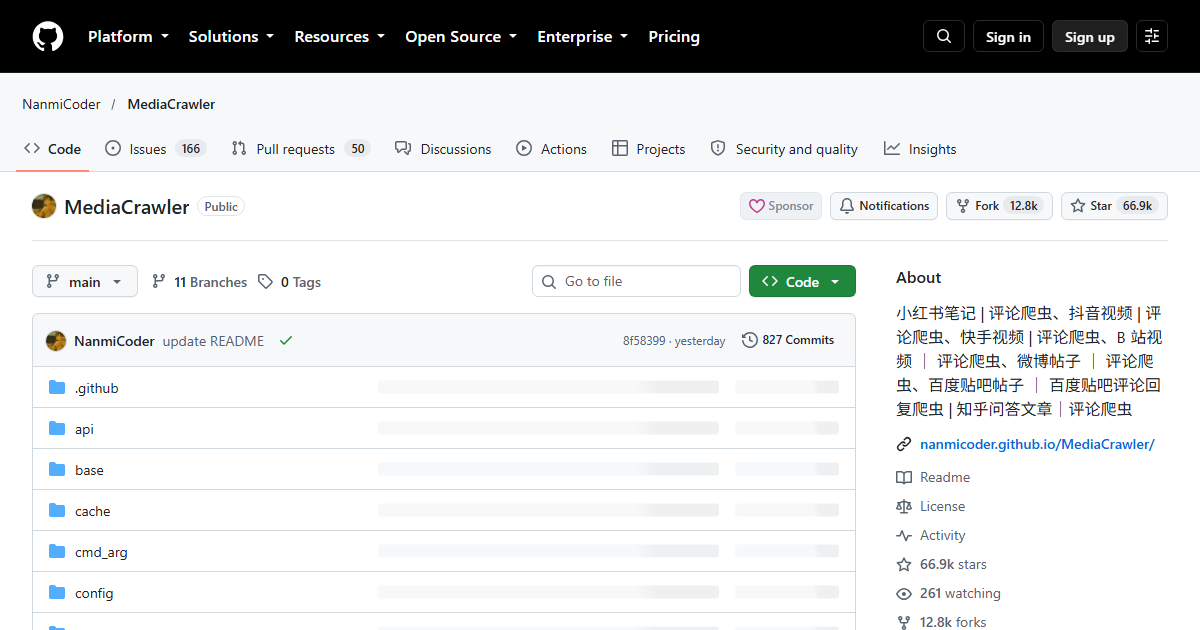Image resolution: width=1200 pixels, height=630 pixels.
Task: Open the appearance settings icon button
Action: click(1152, 37)
